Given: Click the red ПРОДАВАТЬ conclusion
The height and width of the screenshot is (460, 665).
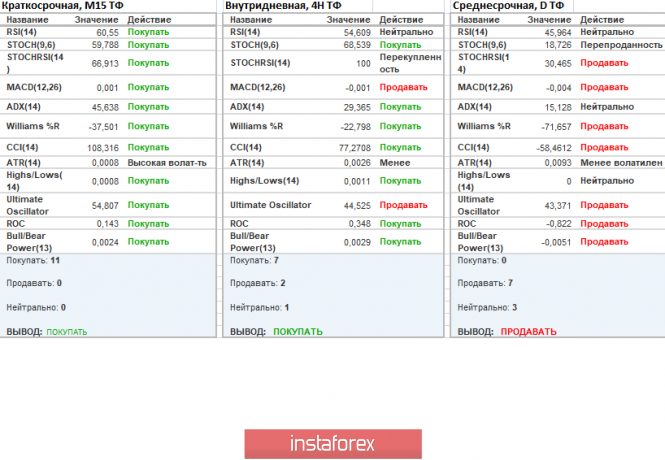Looking at the screenshot, I should point(528,332).
